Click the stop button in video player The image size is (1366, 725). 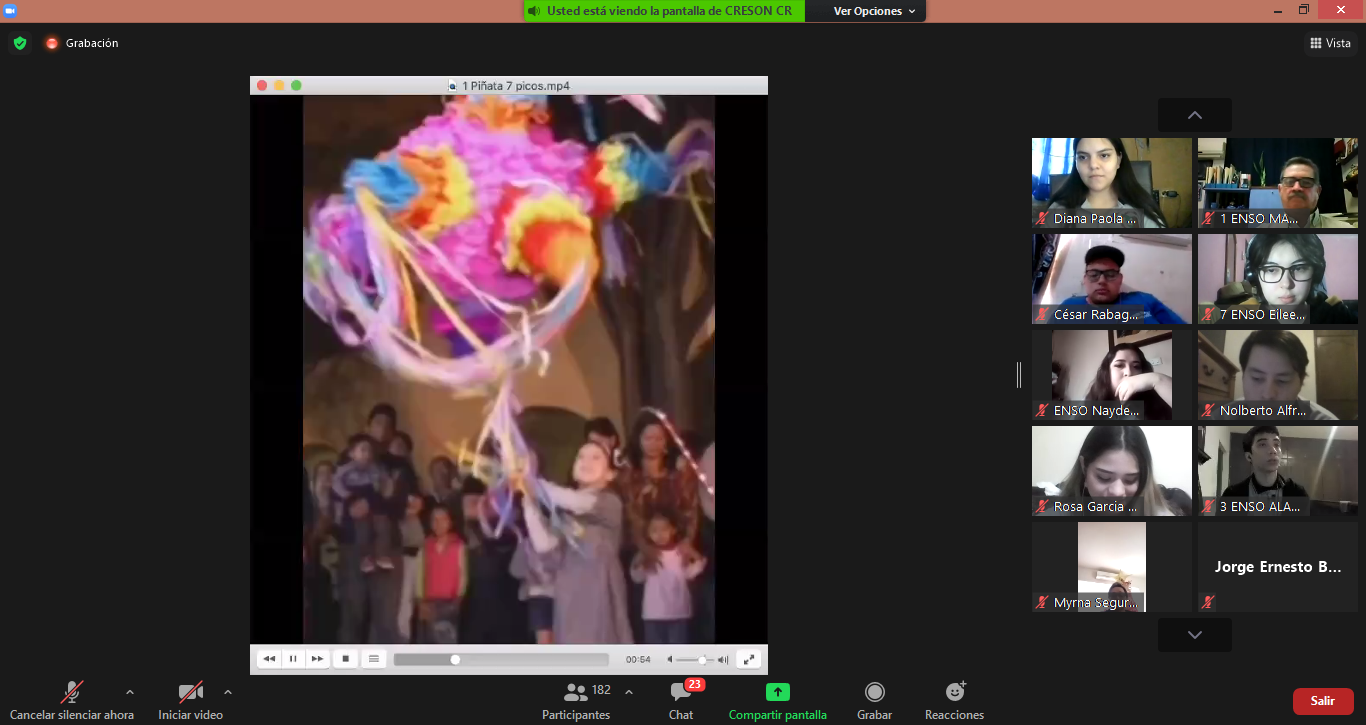click(345, 659)
